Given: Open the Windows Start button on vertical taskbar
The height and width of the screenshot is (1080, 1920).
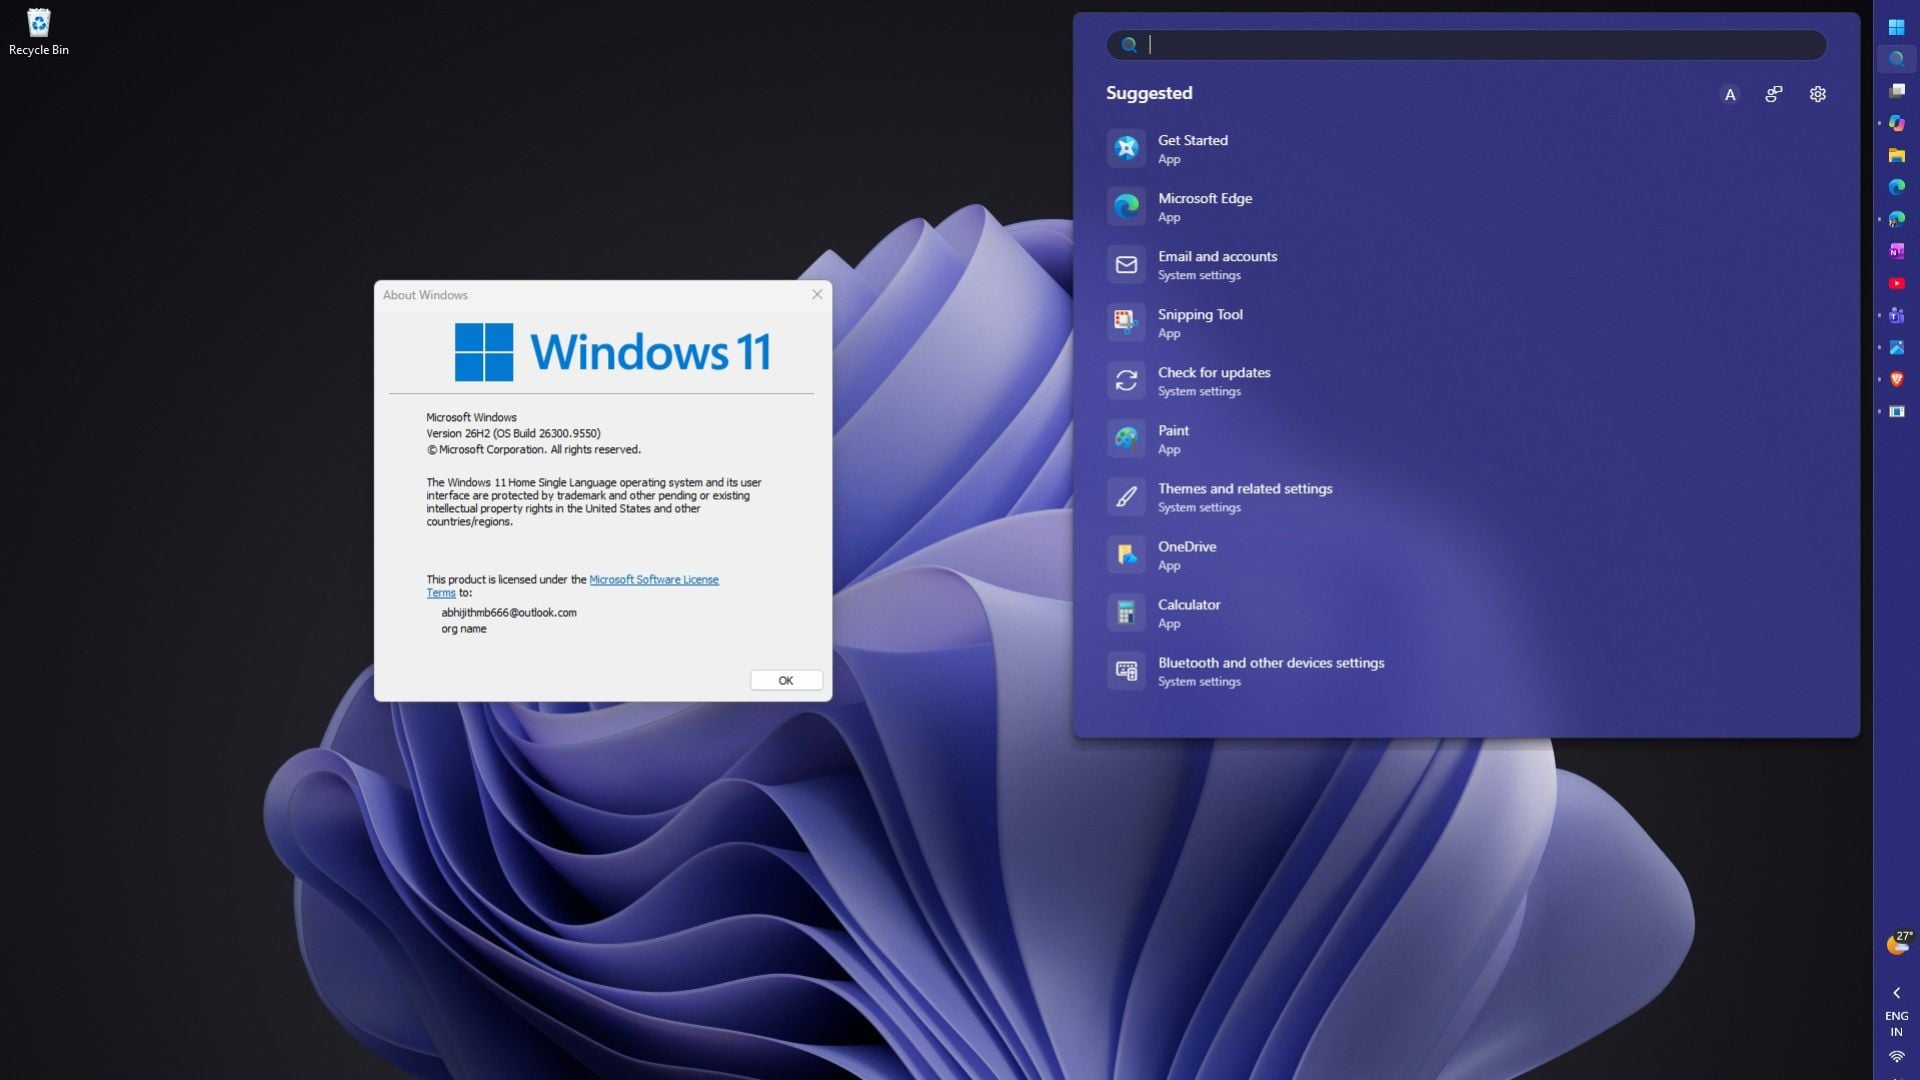Looking at the screenshot, I should (x=1896, y=27).
